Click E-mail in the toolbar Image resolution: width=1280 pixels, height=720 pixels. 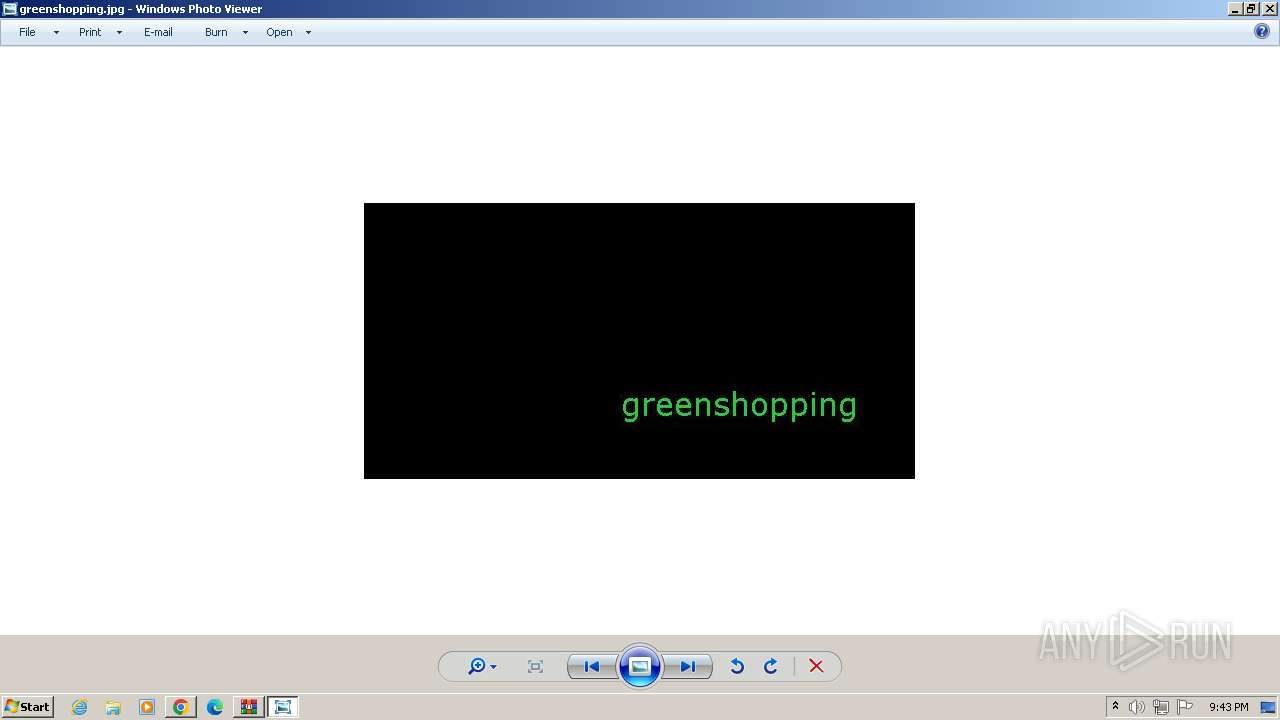pyautogui.click(x=158, y=32)
